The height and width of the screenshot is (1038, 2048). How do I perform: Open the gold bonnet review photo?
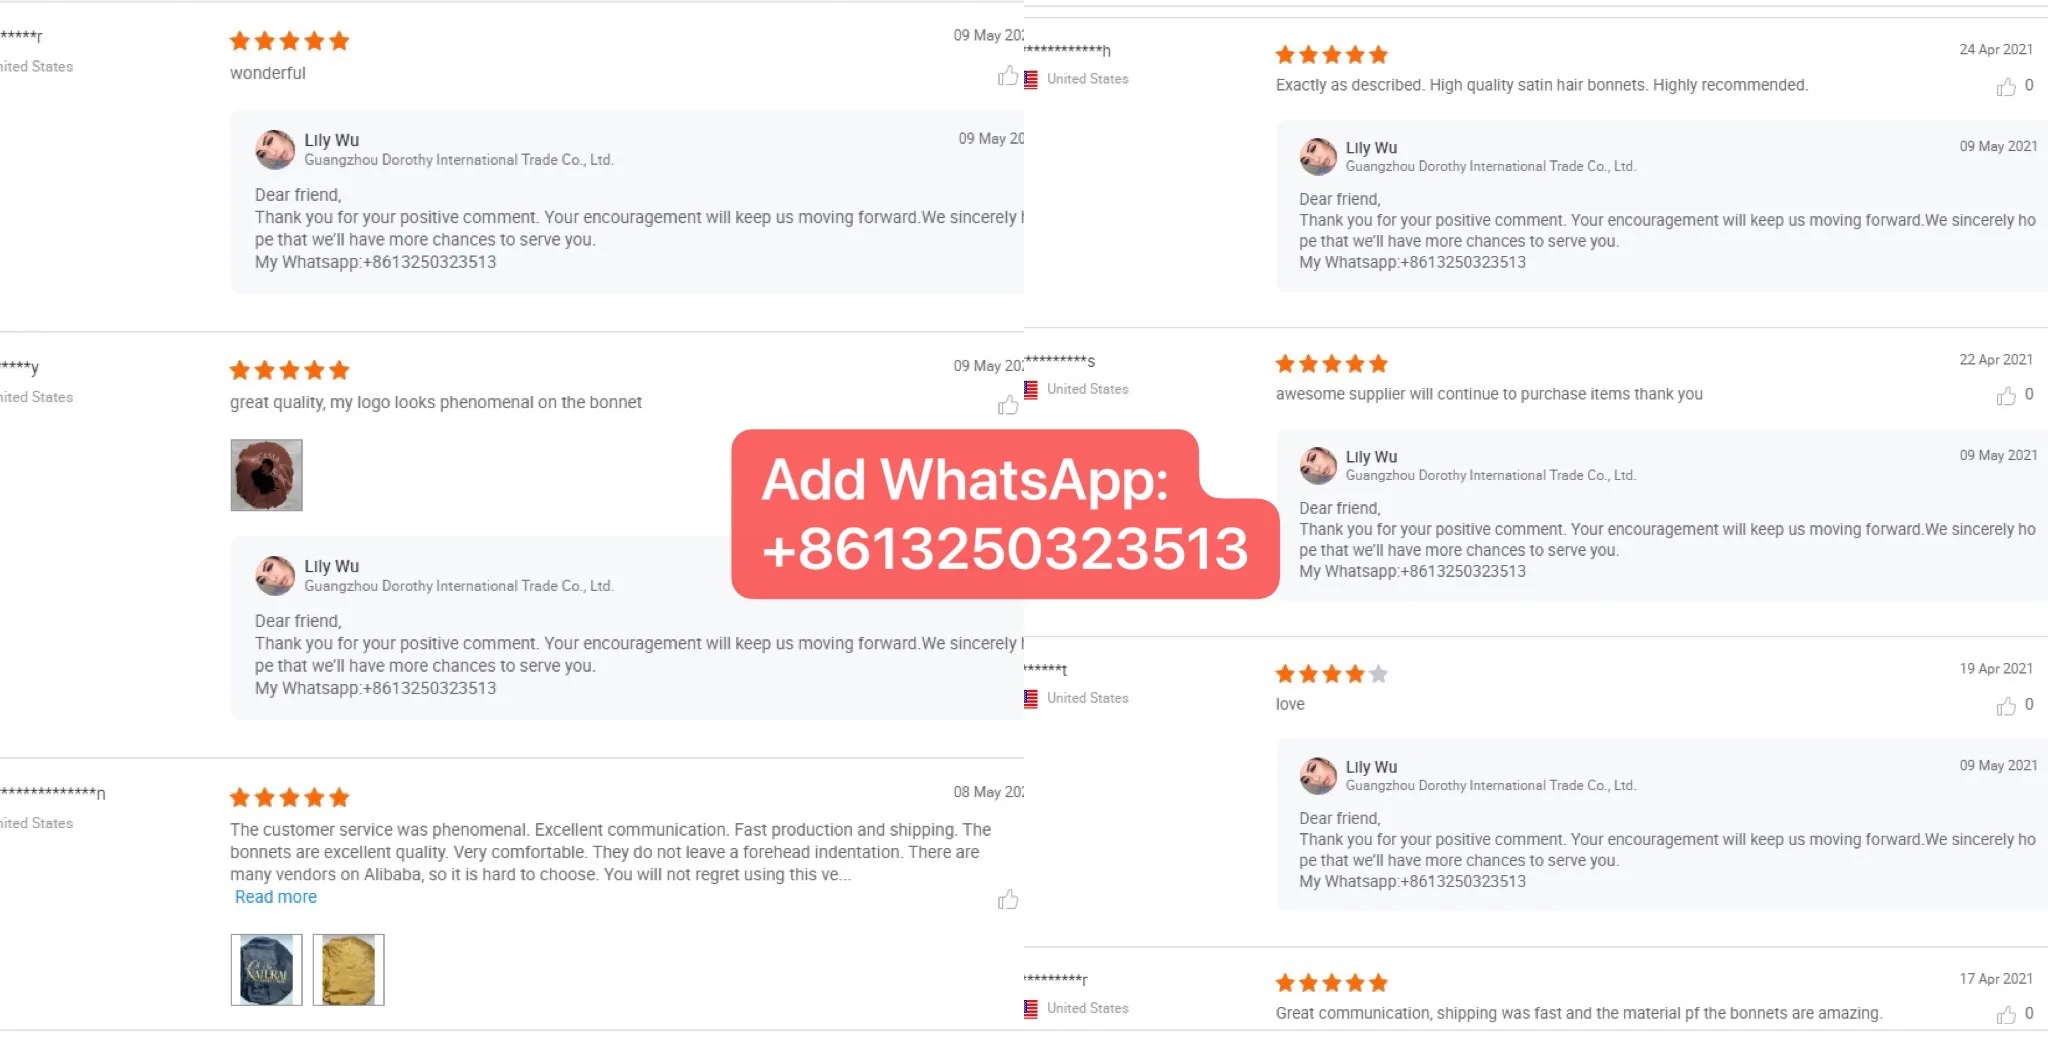(x=348, y=970)
